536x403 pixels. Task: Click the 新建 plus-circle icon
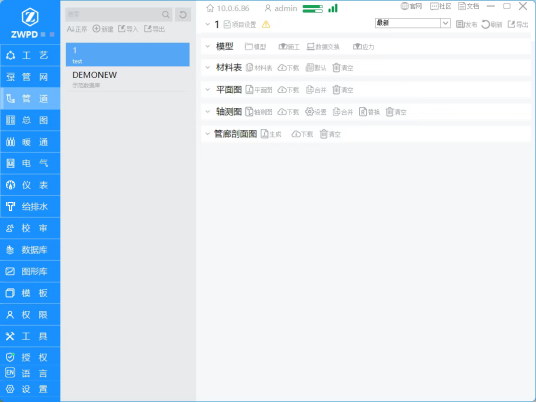[96, 29]
